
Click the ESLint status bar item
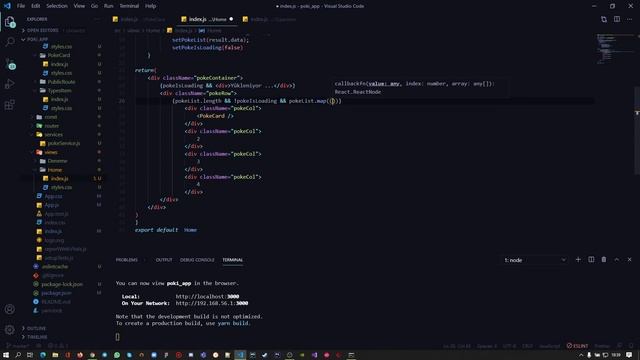pos(577,346)
